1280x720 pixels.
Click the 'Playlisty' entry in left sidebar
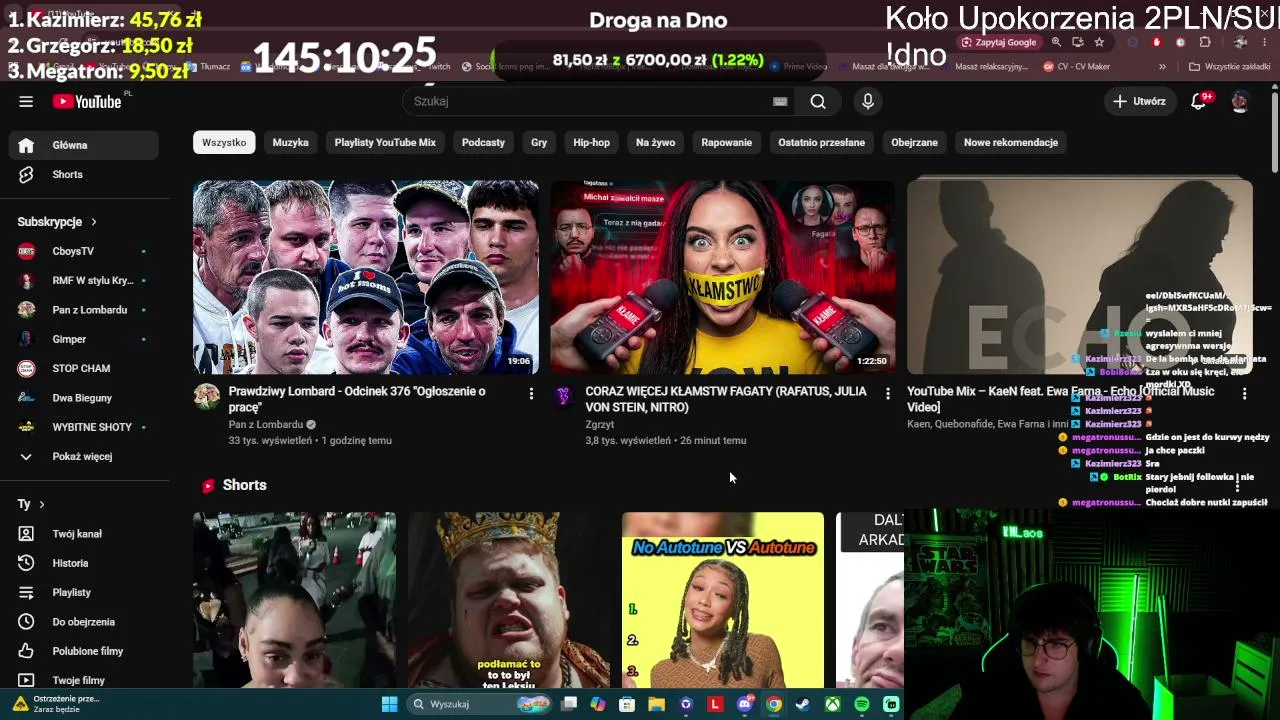(x=84, y=592)
